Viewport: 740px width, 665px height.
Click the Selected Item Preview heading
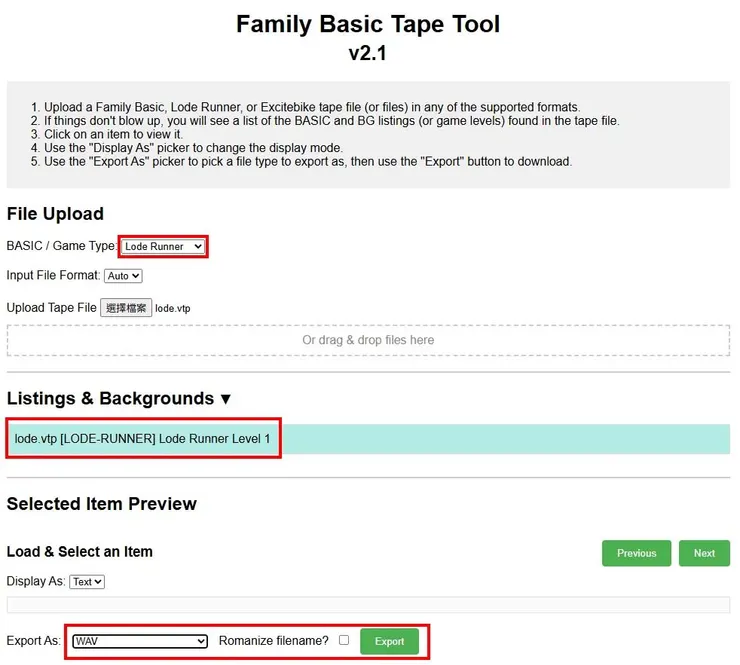[102, 504]
